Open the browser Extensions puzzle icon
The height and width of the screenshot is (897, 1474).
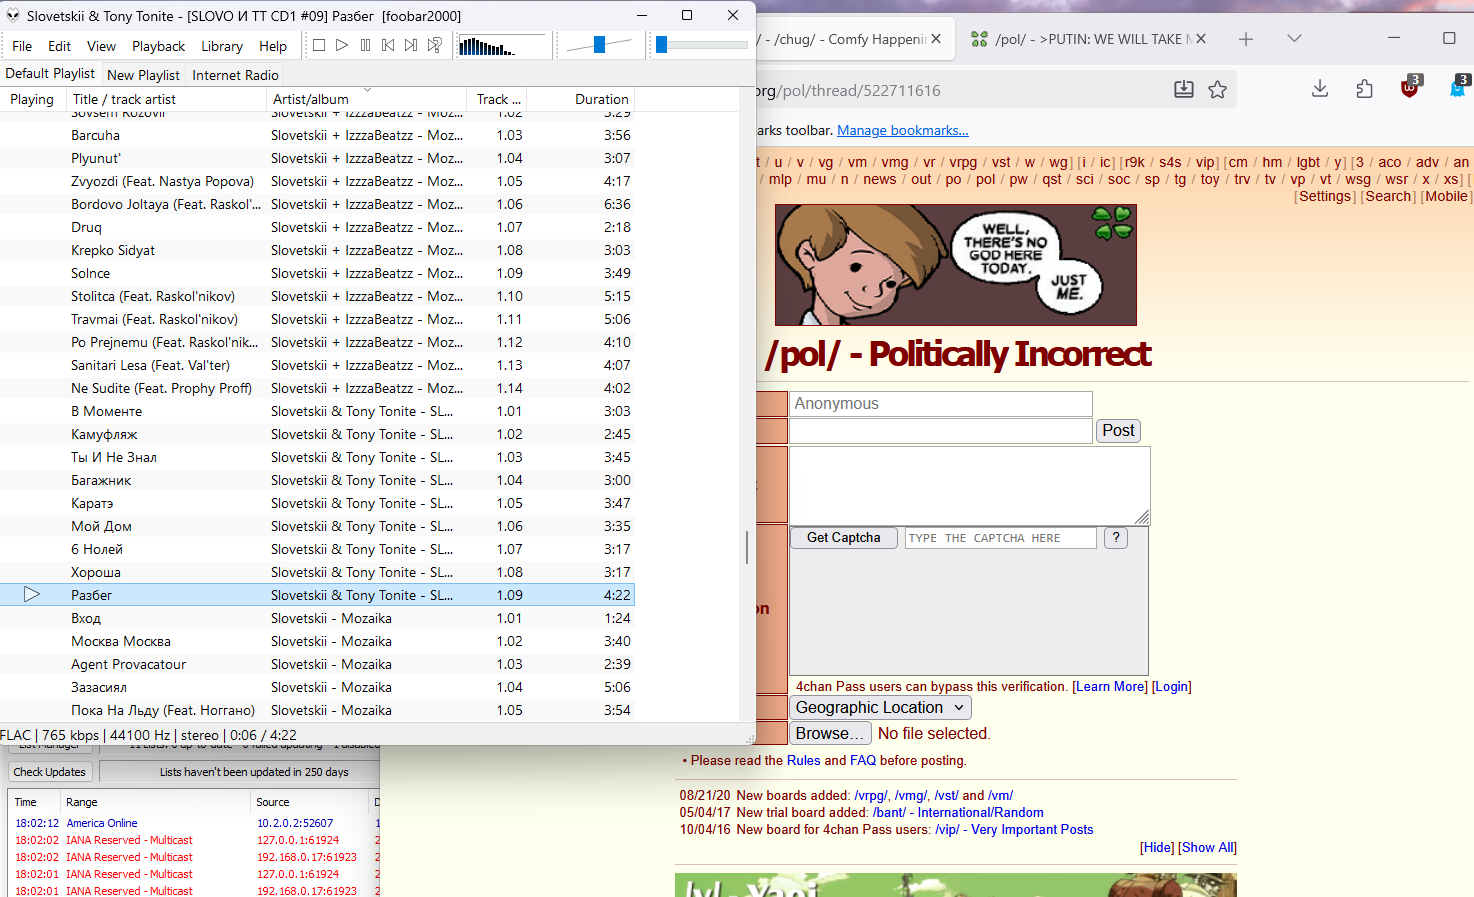pos(1365,89)
